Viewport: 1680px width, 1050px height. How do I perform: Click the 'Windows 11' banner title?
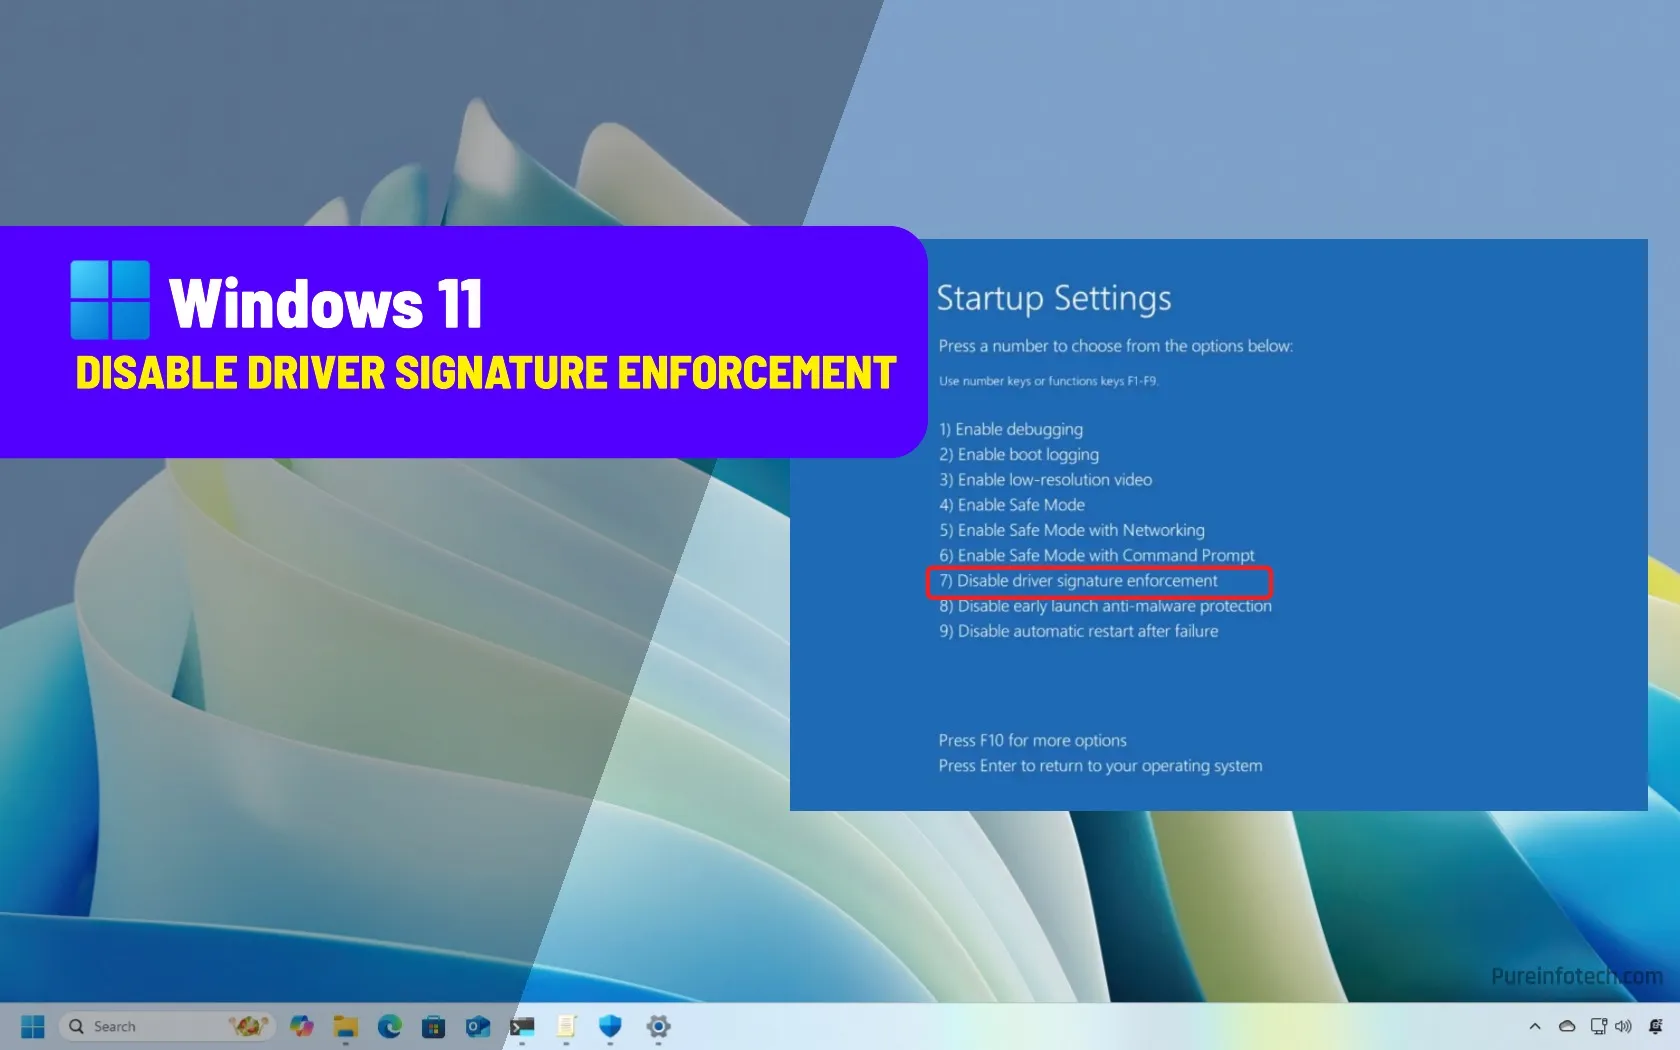click(x=326, y=303)
